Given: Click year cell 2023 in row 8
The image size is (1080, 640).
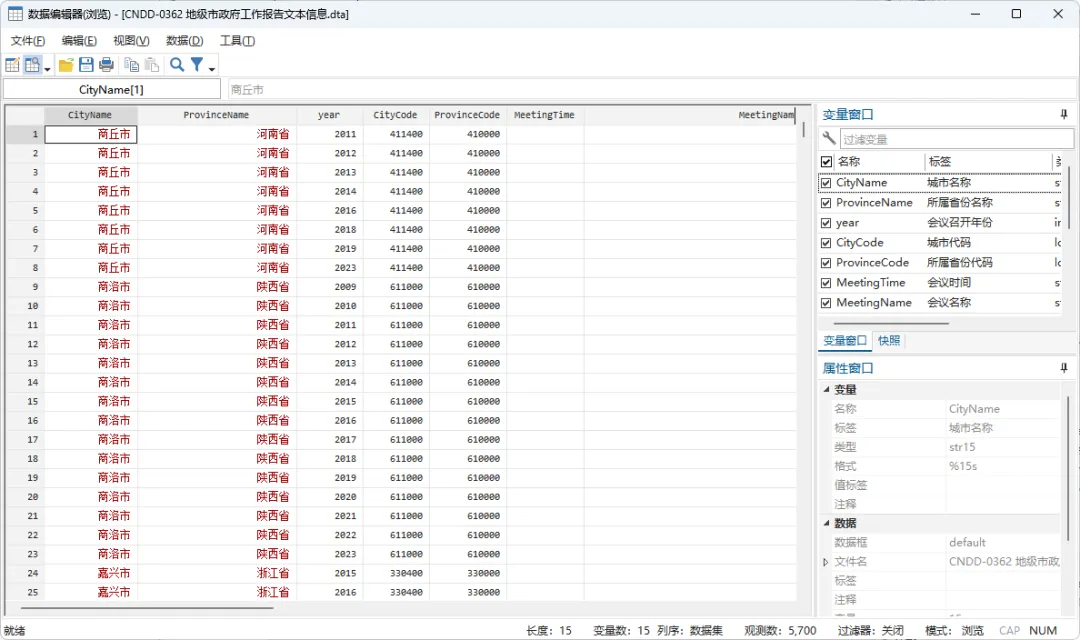Looking at the screenshot, I should tap(330, 268).
